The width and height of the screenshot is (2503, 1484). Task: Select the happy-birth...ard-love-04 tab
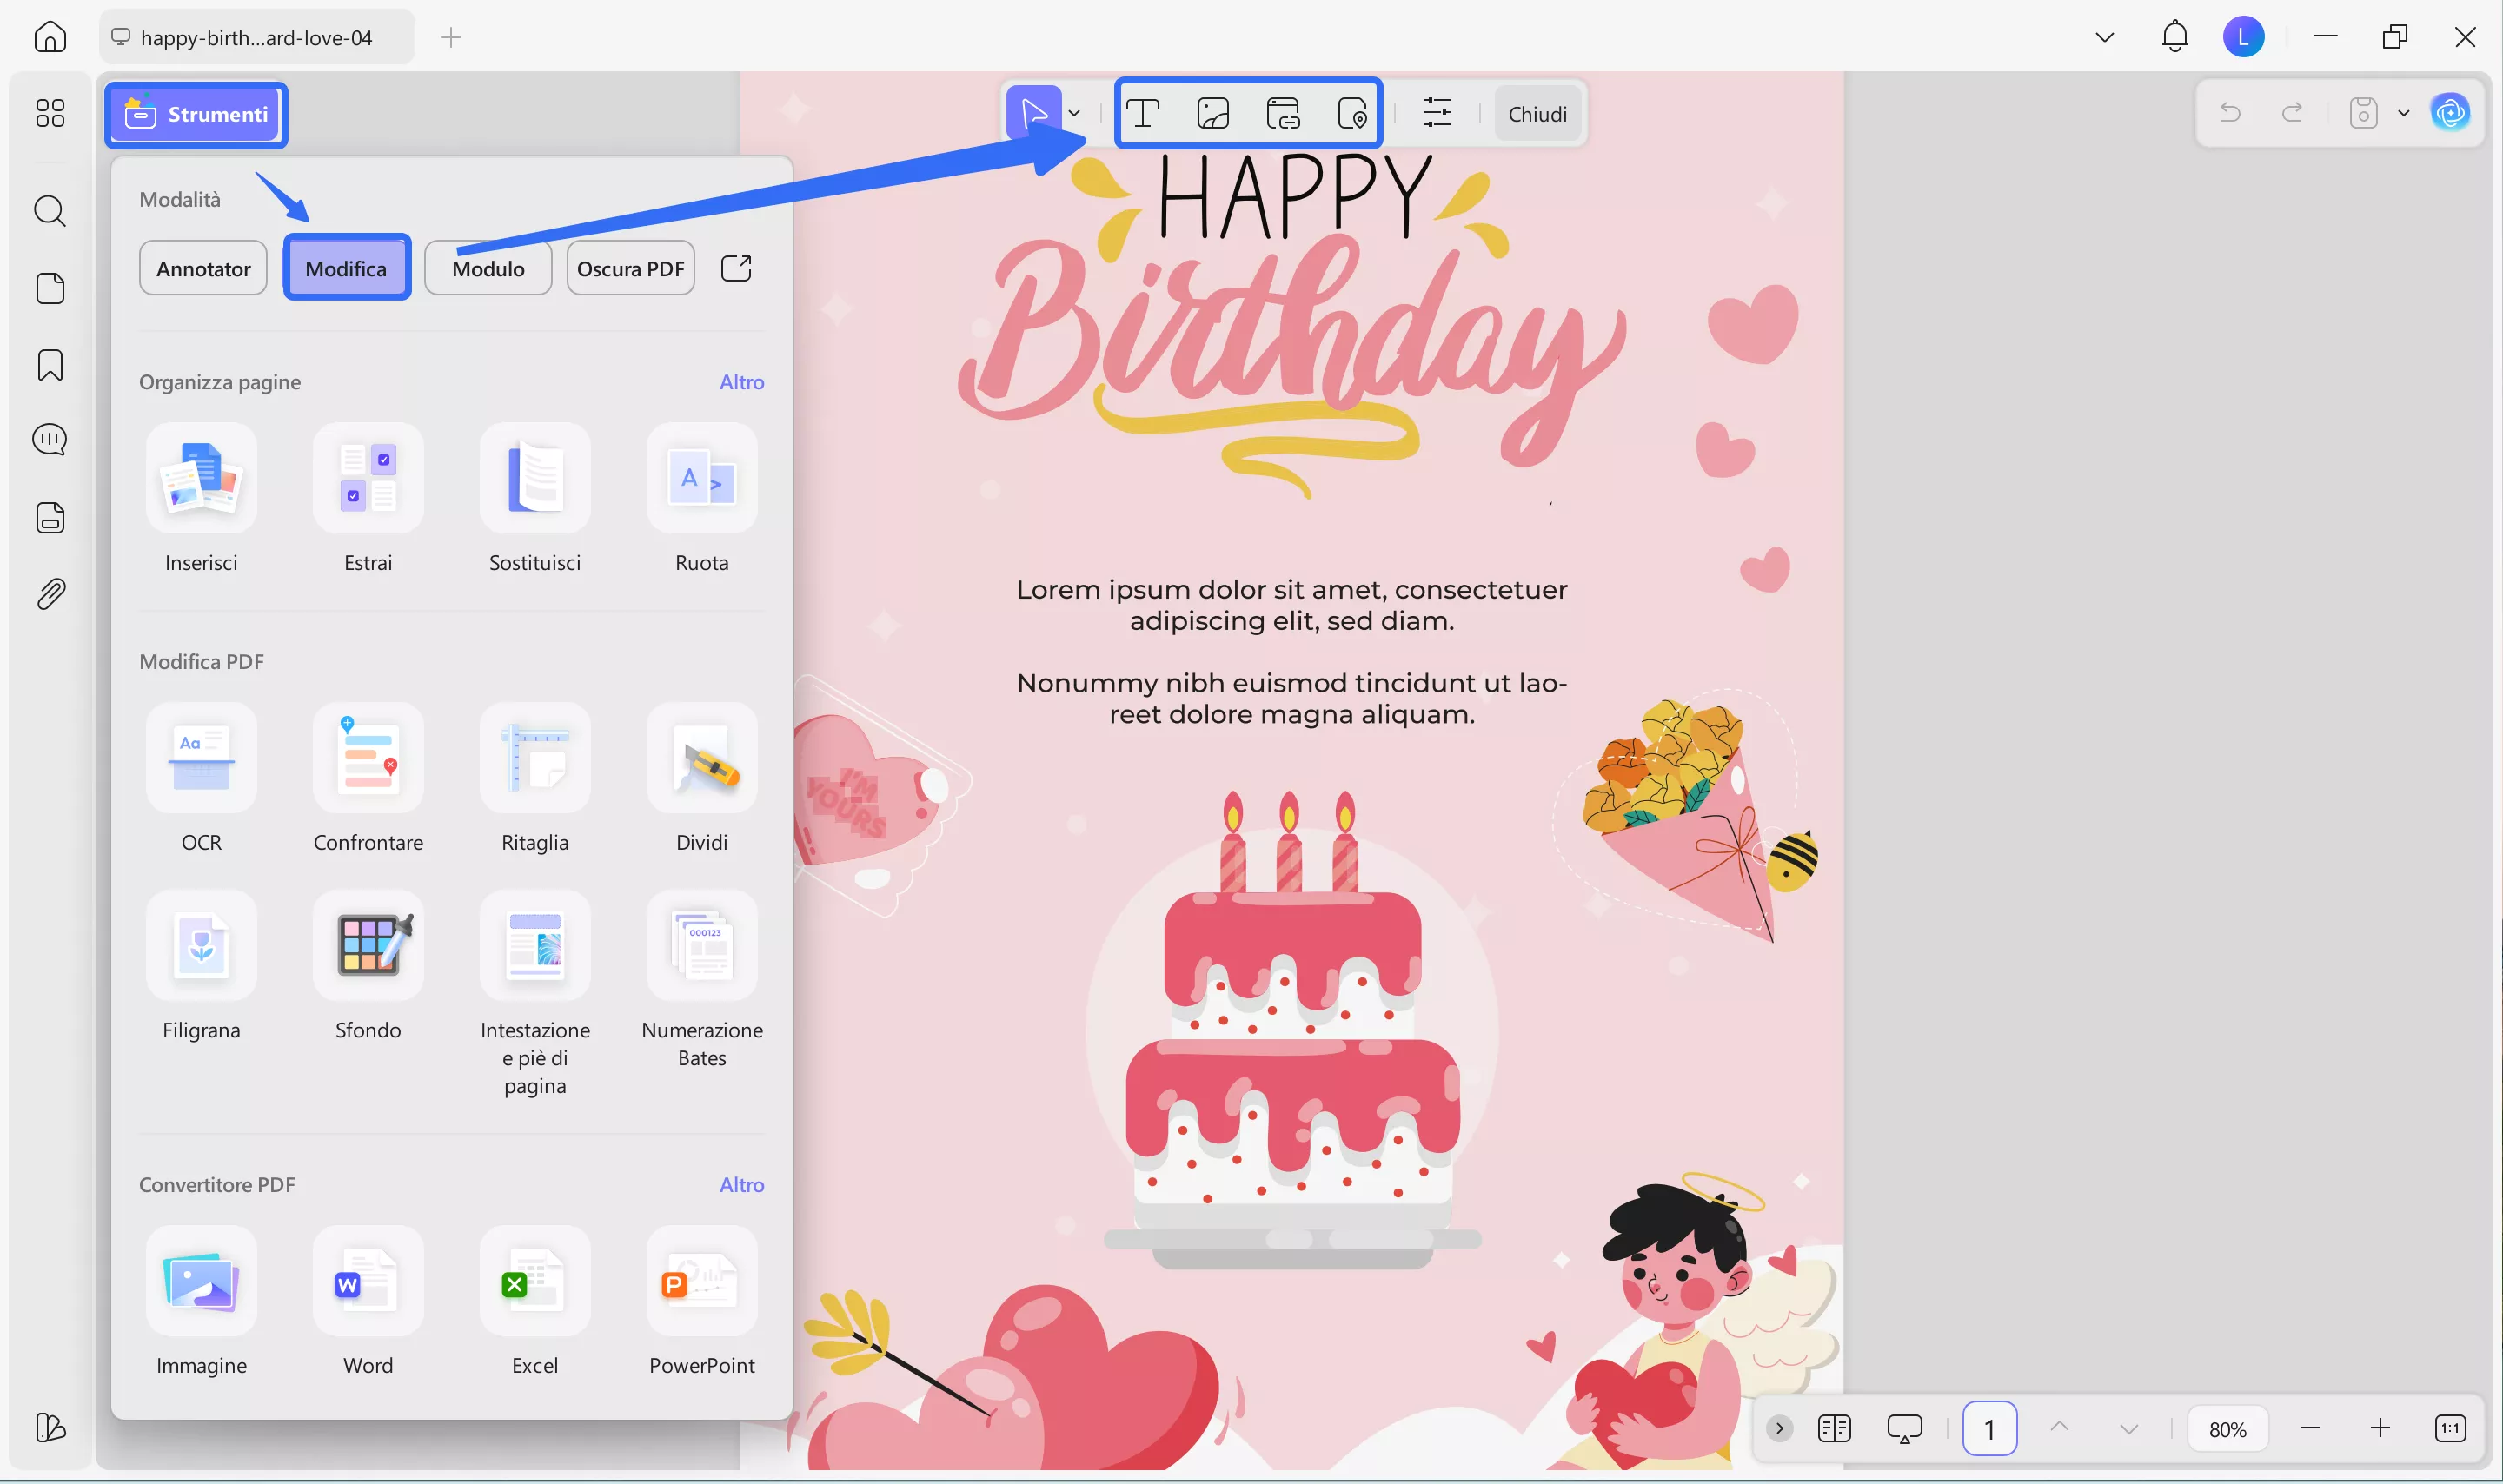[x=255, y=37]
